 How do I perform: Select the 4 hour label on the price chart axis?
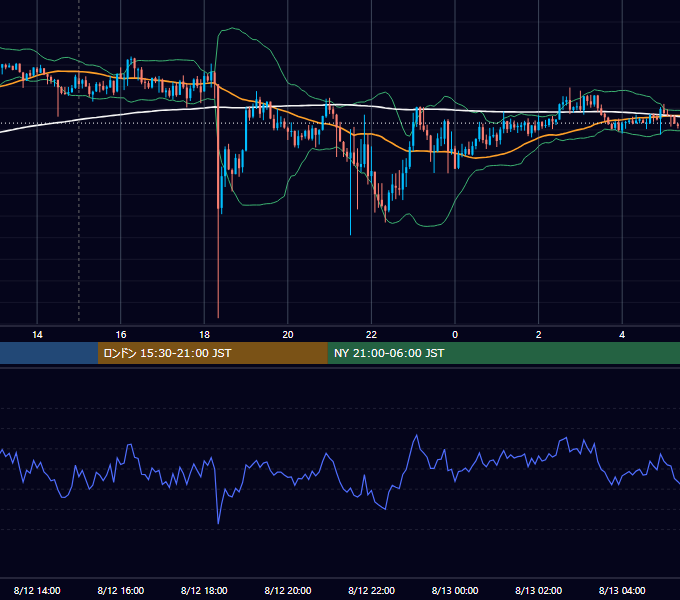coord(622,335)
